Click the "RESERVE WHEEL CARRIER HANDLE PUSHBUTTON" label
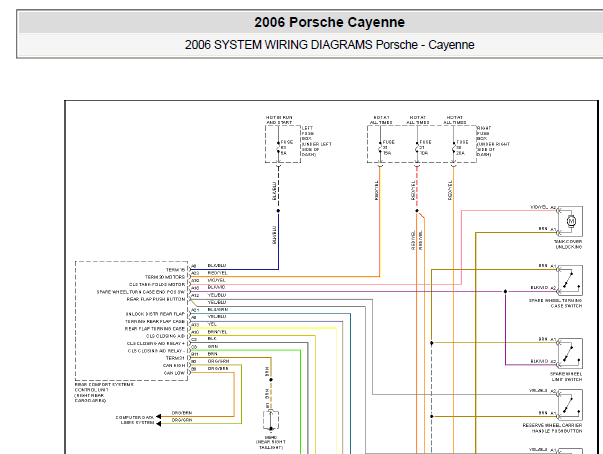This screenshot has width=603, height=454. (x=552, y=428)
